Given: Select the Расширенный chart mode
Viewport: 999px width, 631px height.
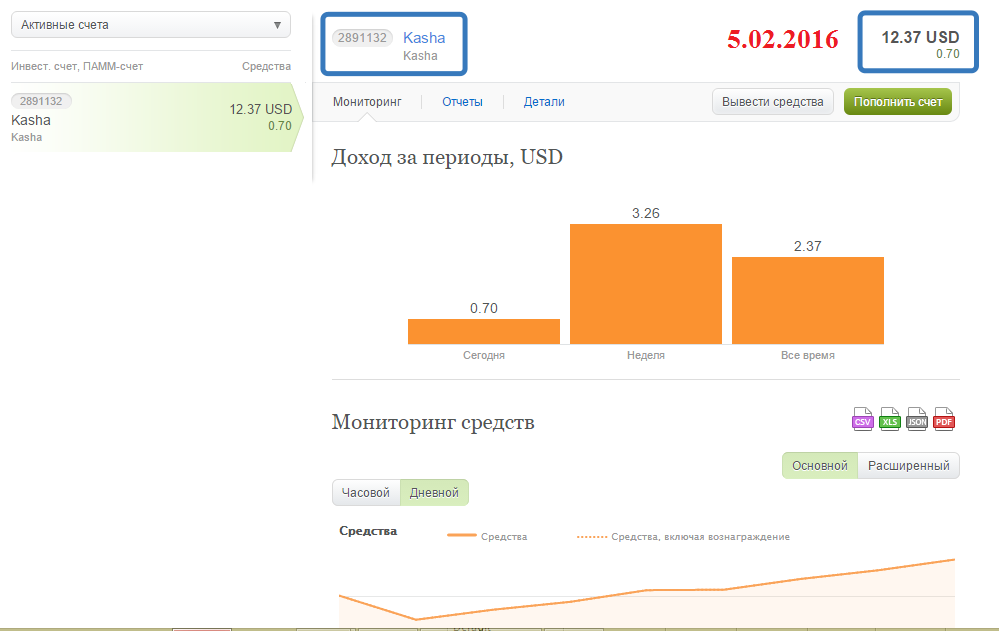Looking at the screenshot, I should coord(909,465).
